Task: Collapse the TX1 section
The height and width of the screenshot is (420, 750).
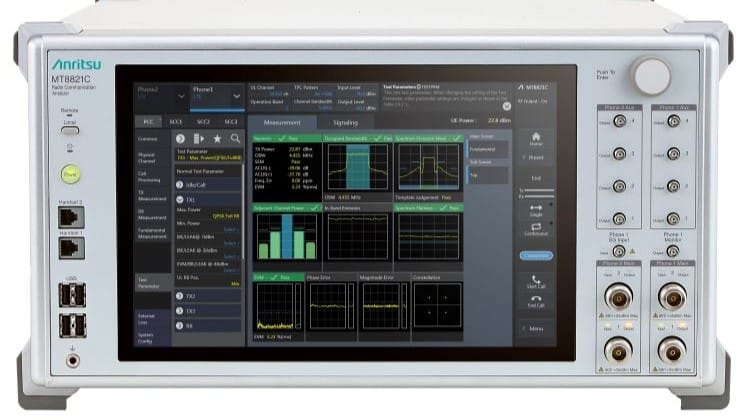Action: click(208, 199)
